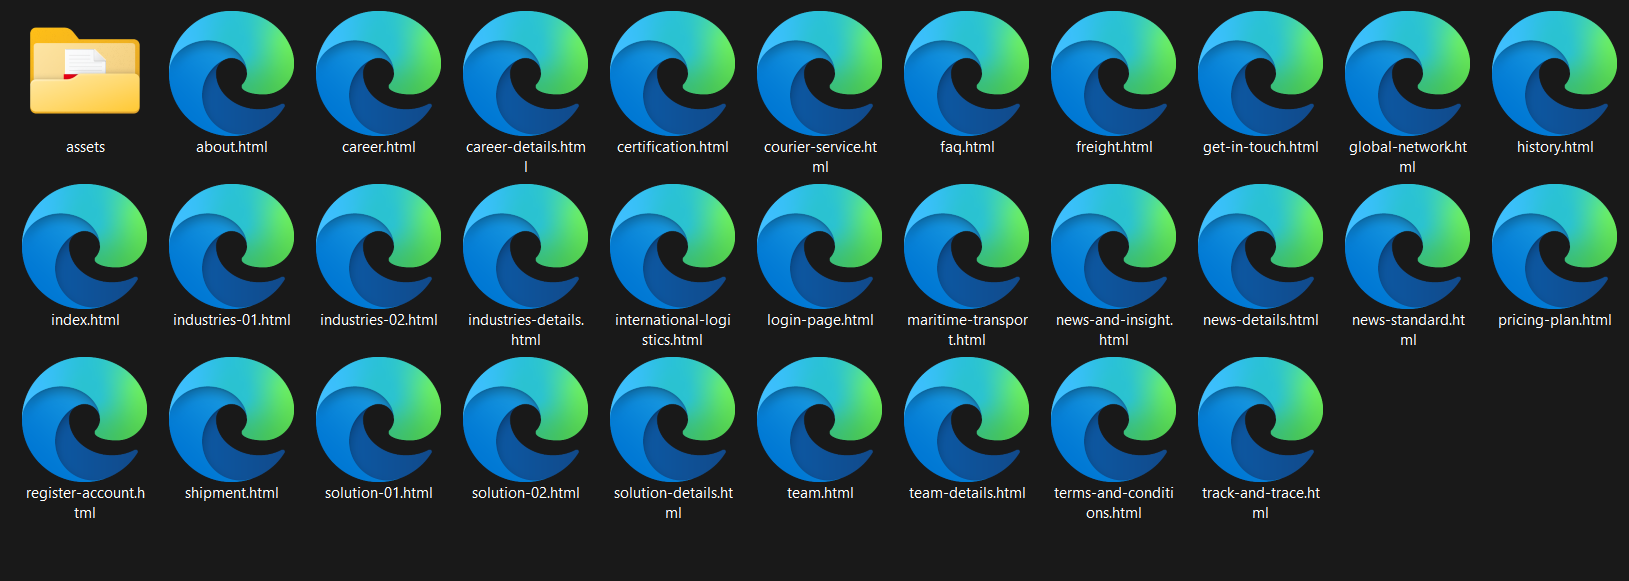Click the 'solution-02.html' file name text

pos(526,493)
